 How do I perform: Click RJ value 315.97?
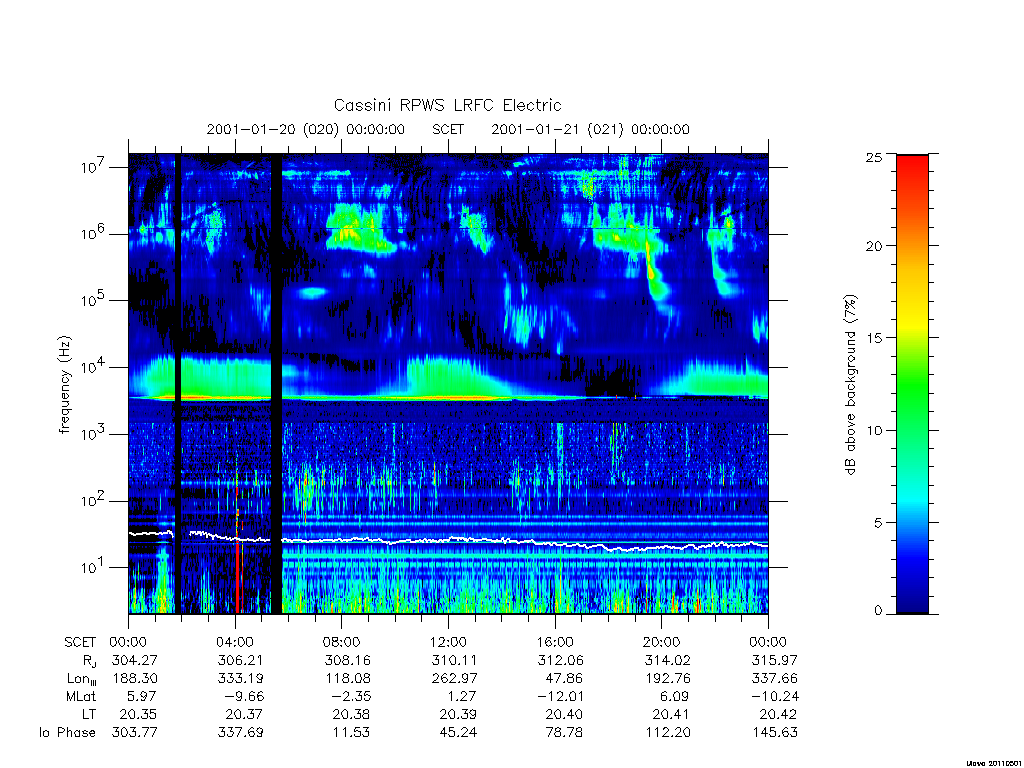(775, 660)
